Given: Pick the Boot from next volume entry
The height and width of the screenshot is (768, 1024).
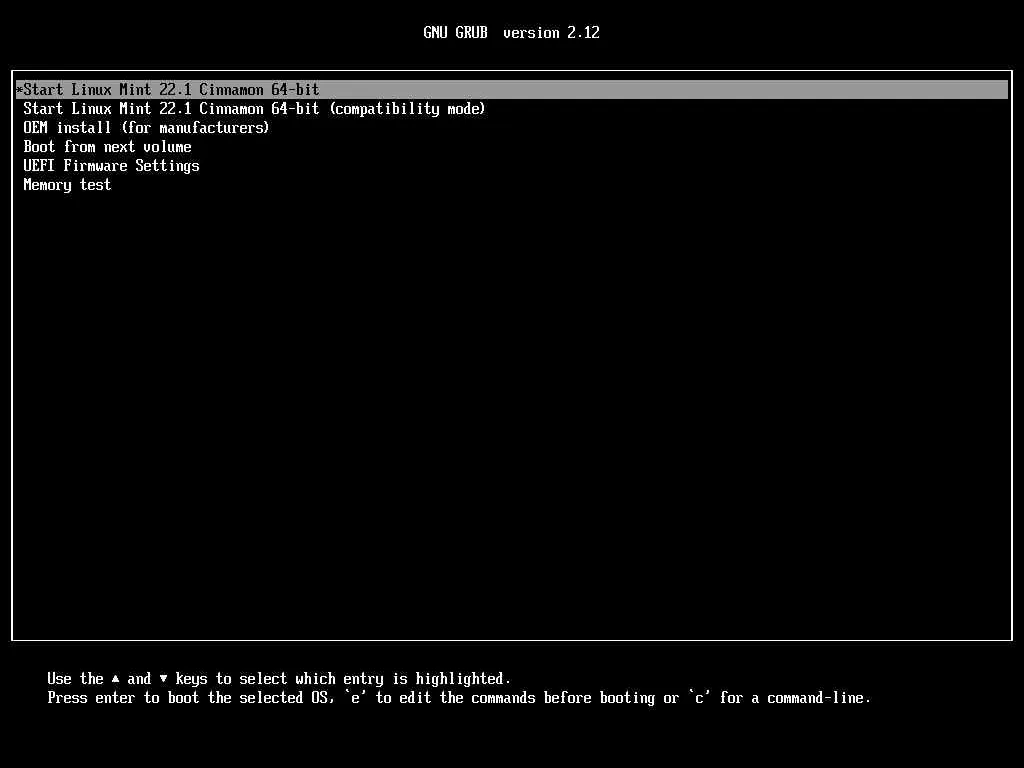Looking at the screenshot, I should pos(107,147).
